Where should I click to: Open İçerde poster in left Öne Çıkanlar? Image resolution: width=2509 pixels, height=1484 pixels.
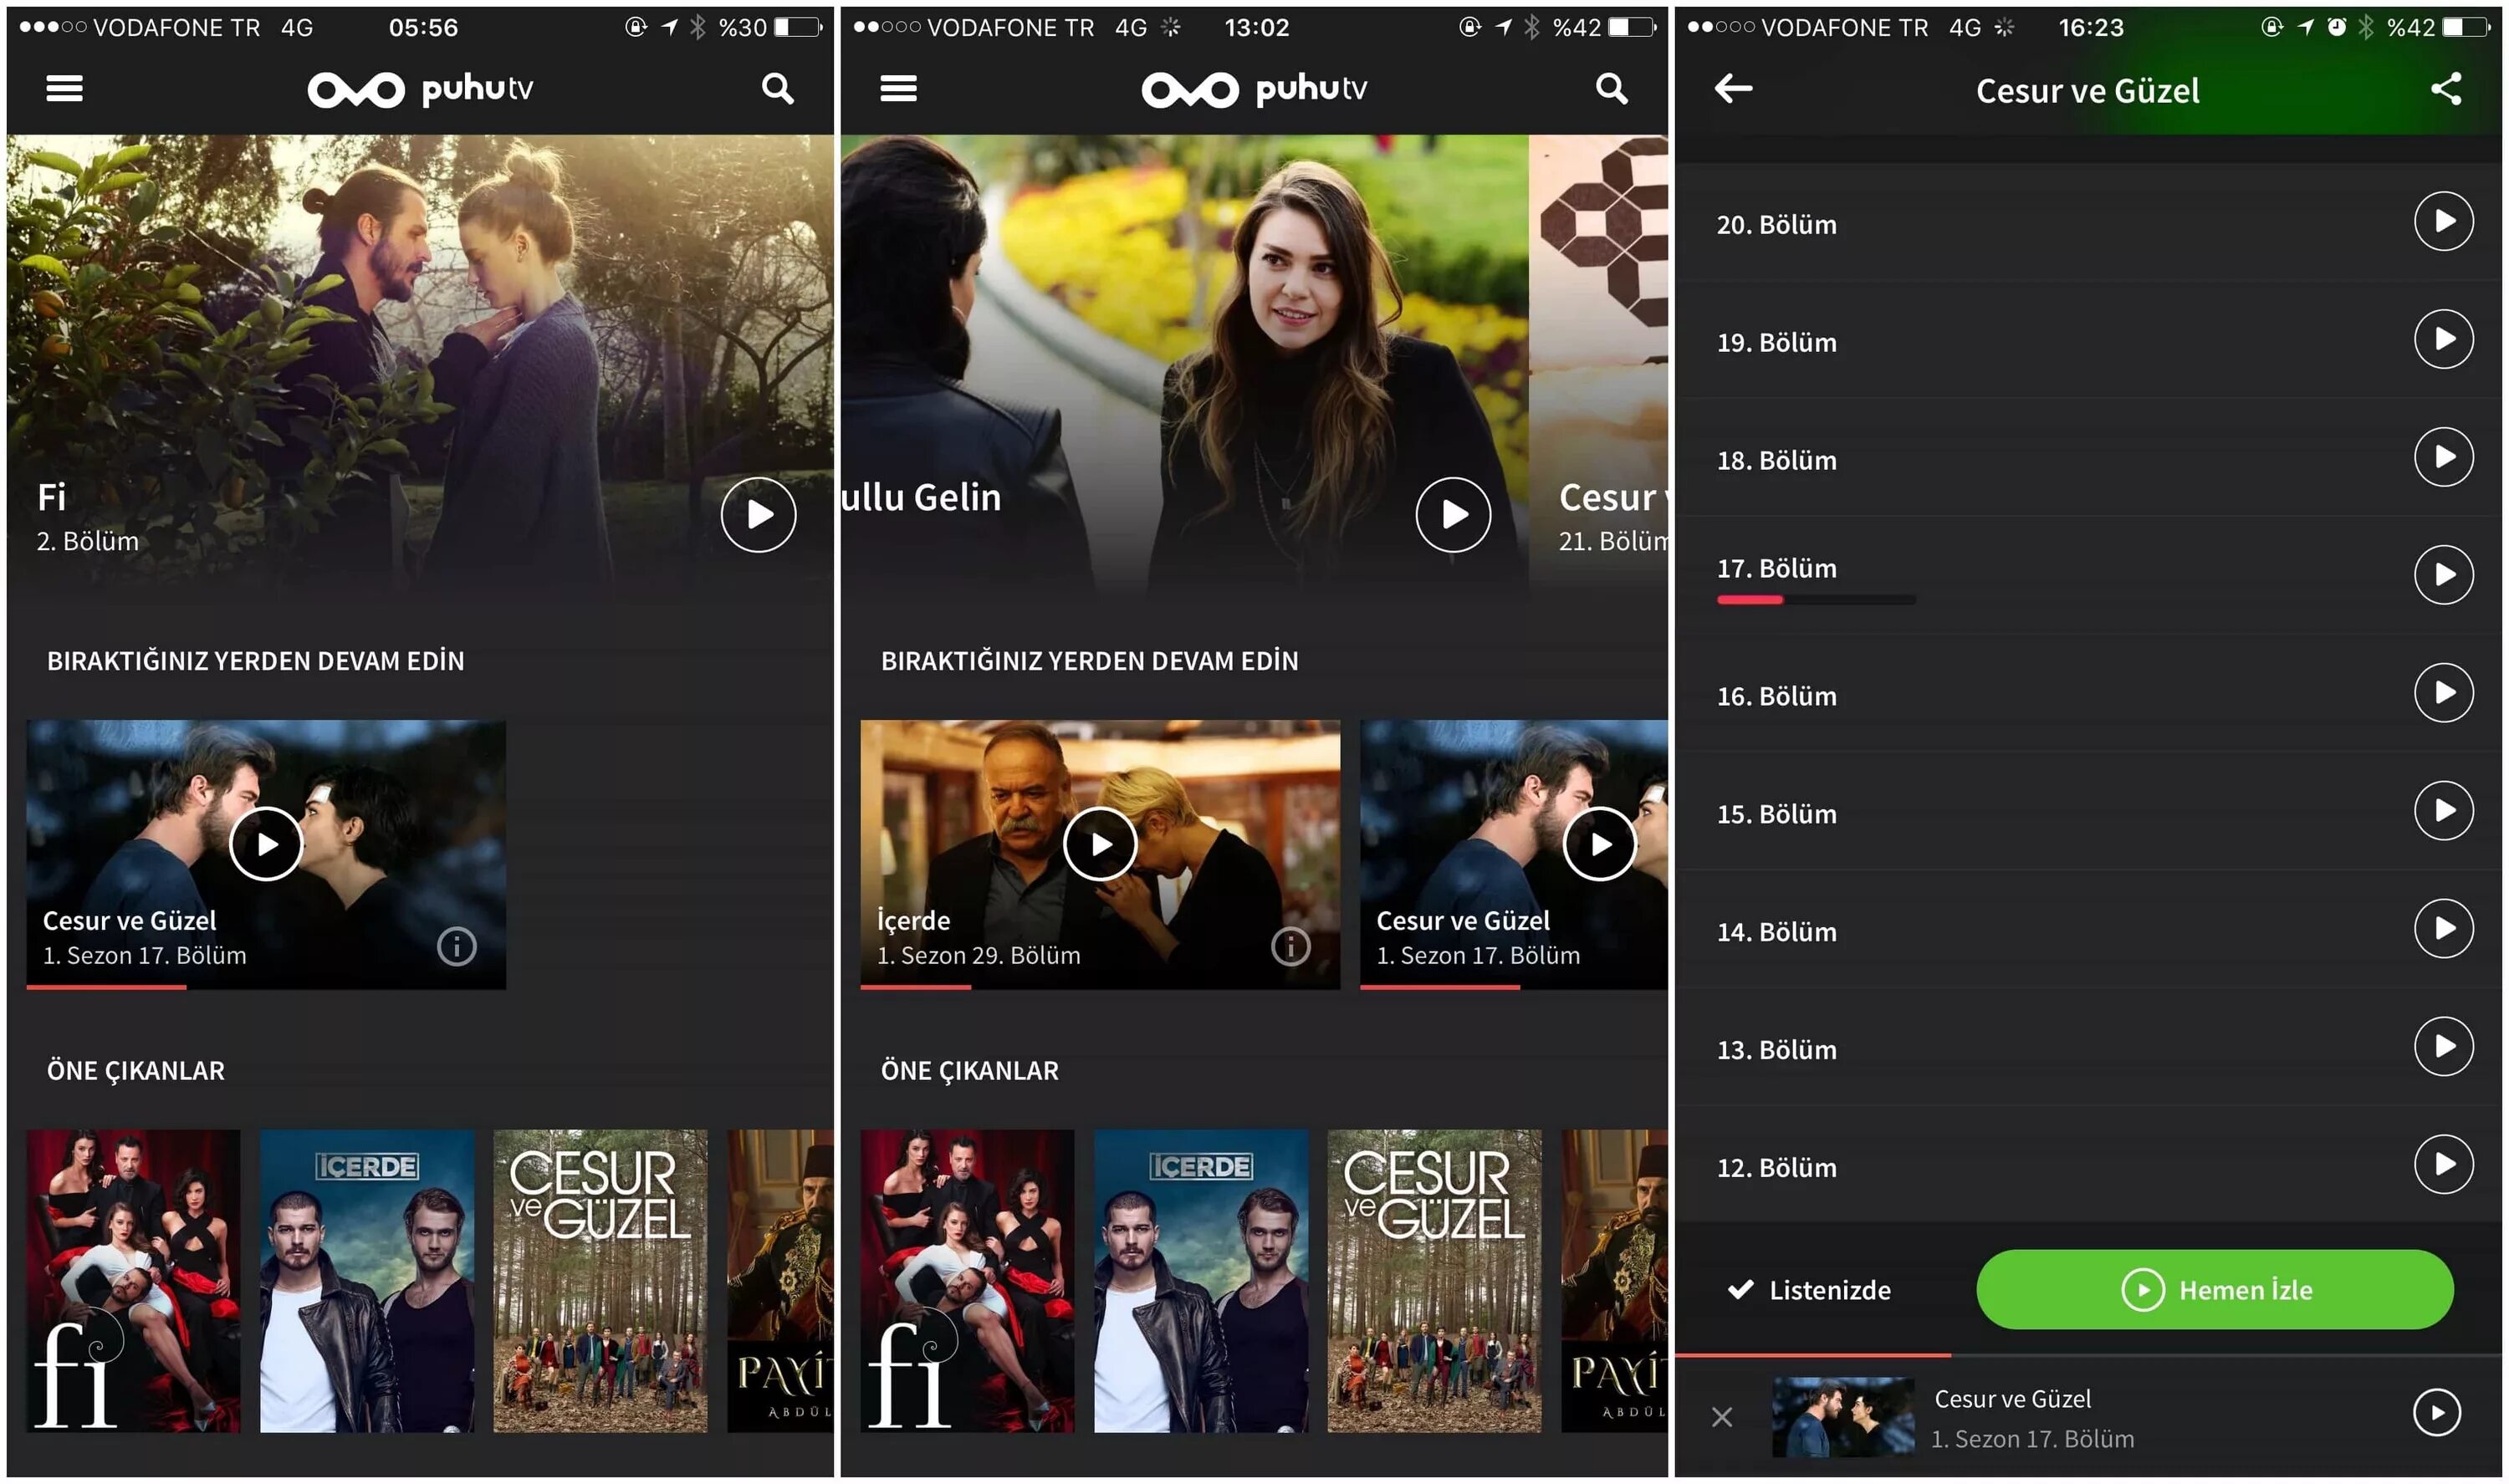tap(367, 1281)
